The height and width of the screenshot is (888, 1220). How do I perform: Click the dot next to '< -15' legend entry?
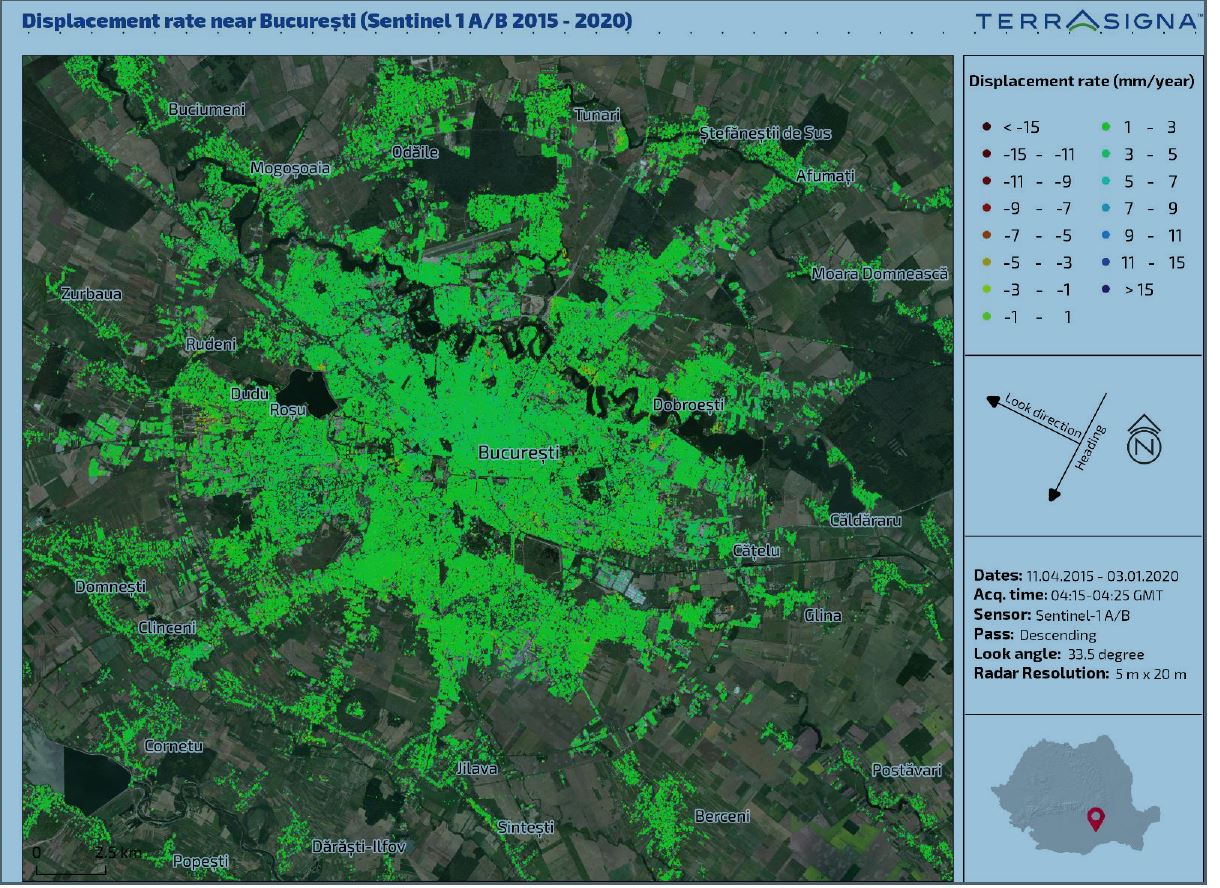pos(986,127)
